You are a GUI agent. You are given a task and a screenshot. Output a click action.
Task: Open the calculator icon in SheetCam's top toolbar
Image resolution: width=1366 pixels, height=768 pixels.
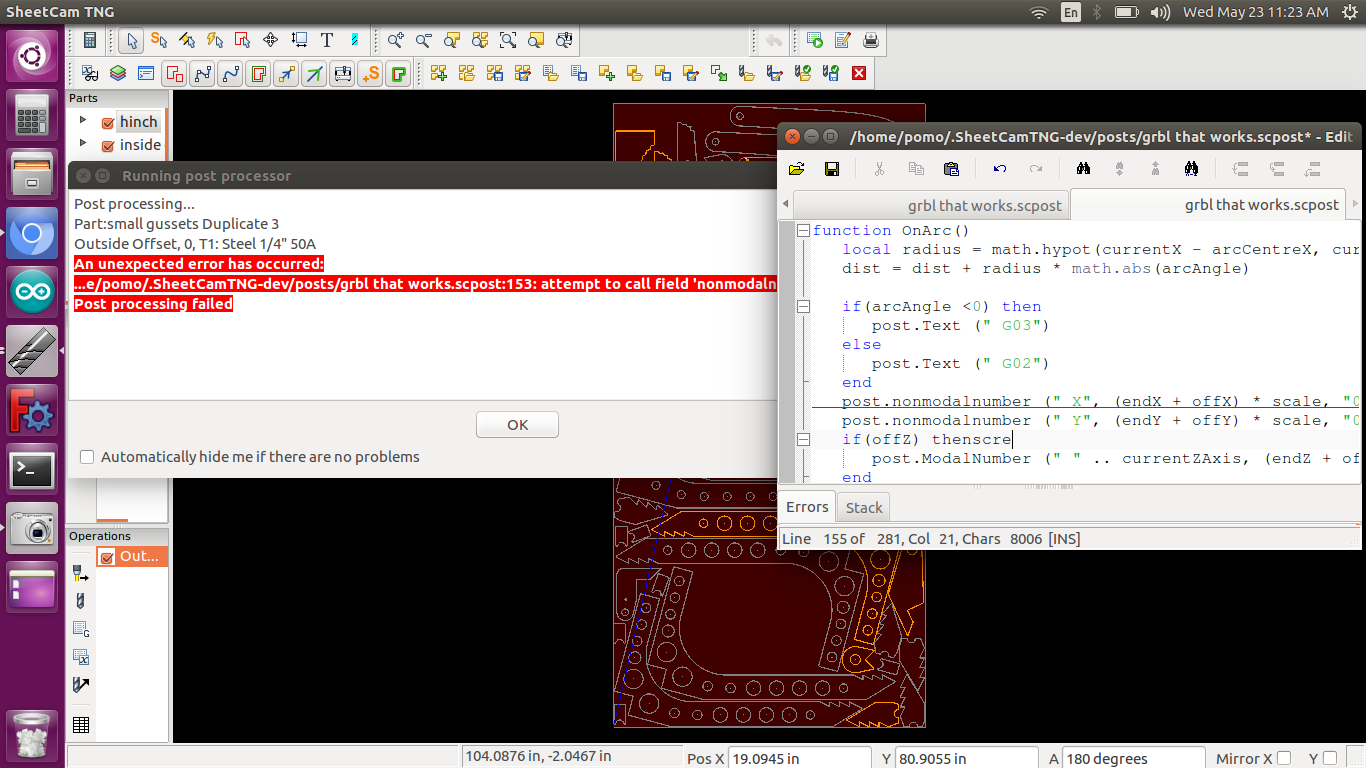tap(89, 40)
